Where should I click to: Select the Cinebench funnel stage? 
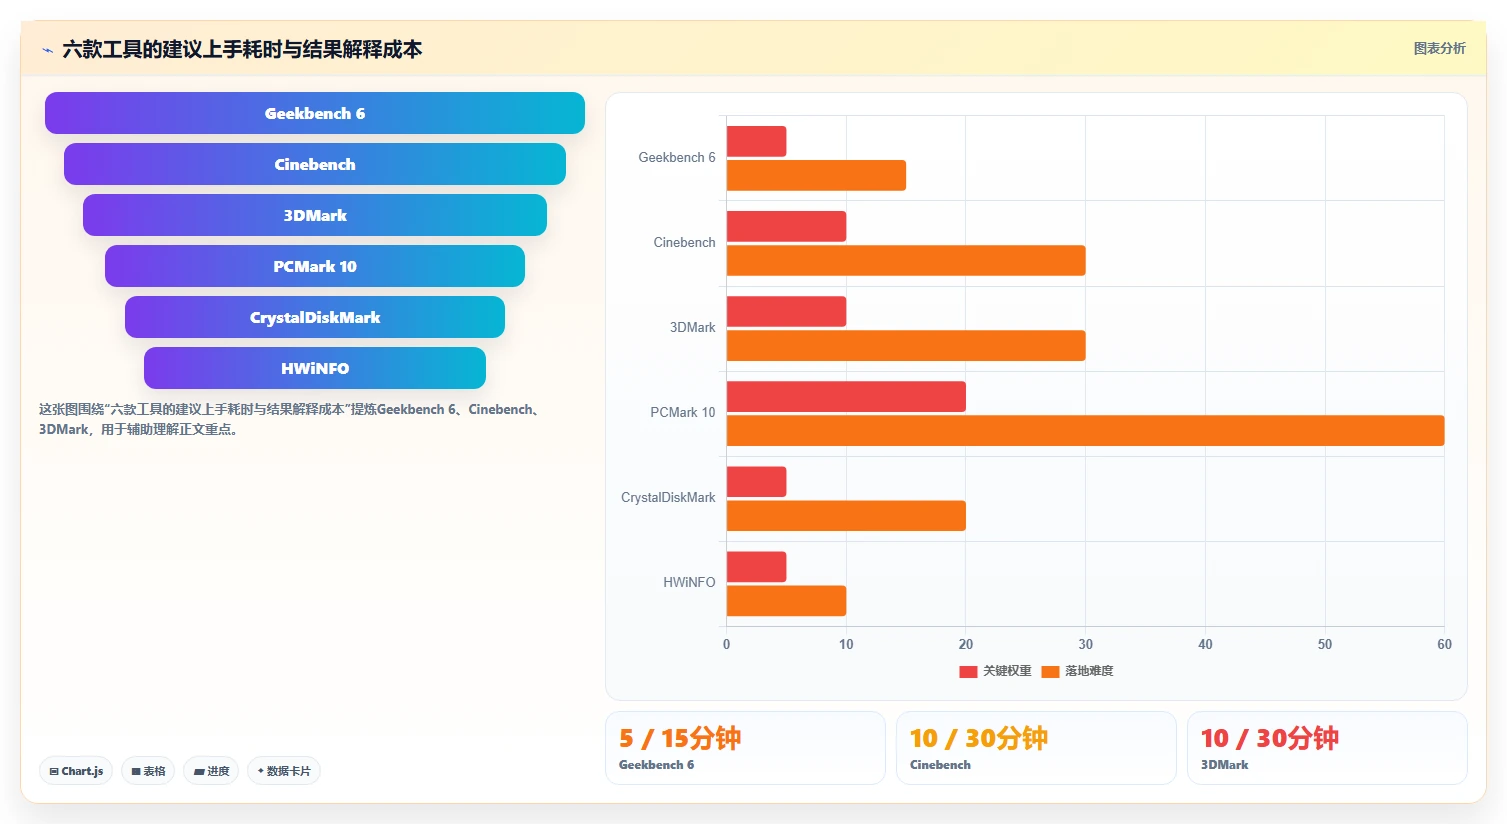tap(315, 164)
